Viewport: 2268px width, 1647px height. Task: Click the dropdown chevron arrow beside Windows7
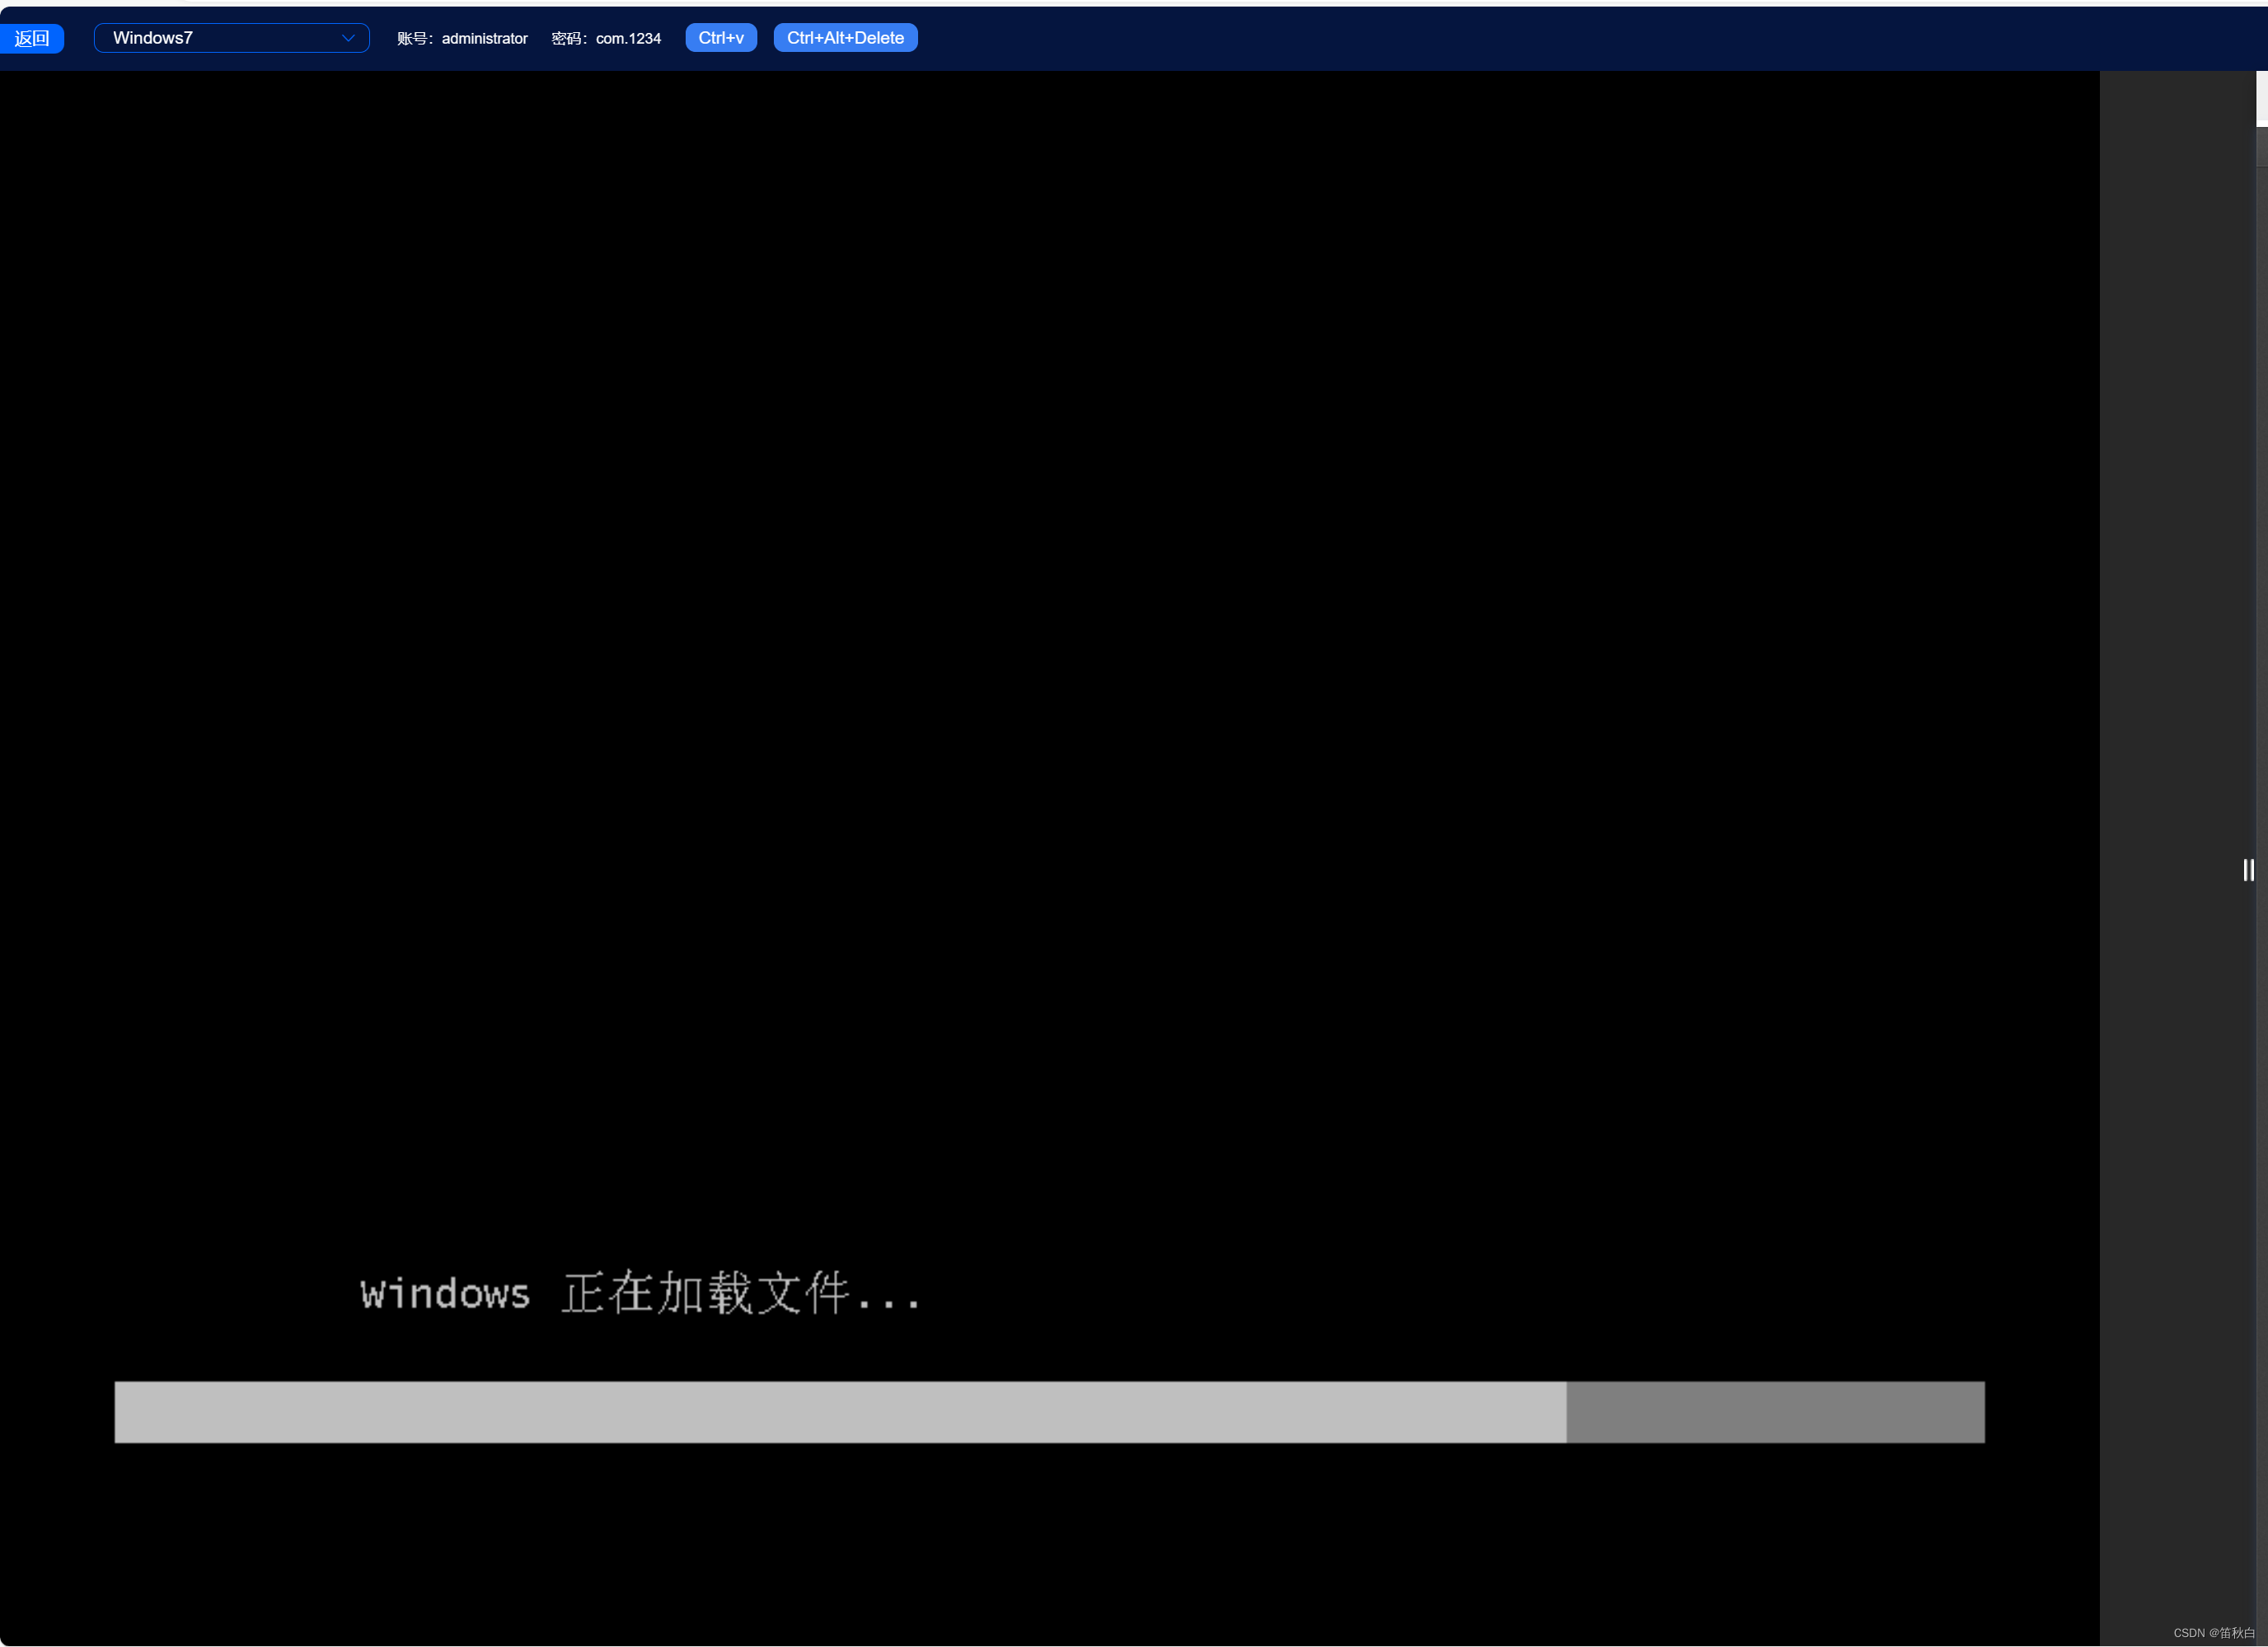click(x=348, y=38)
